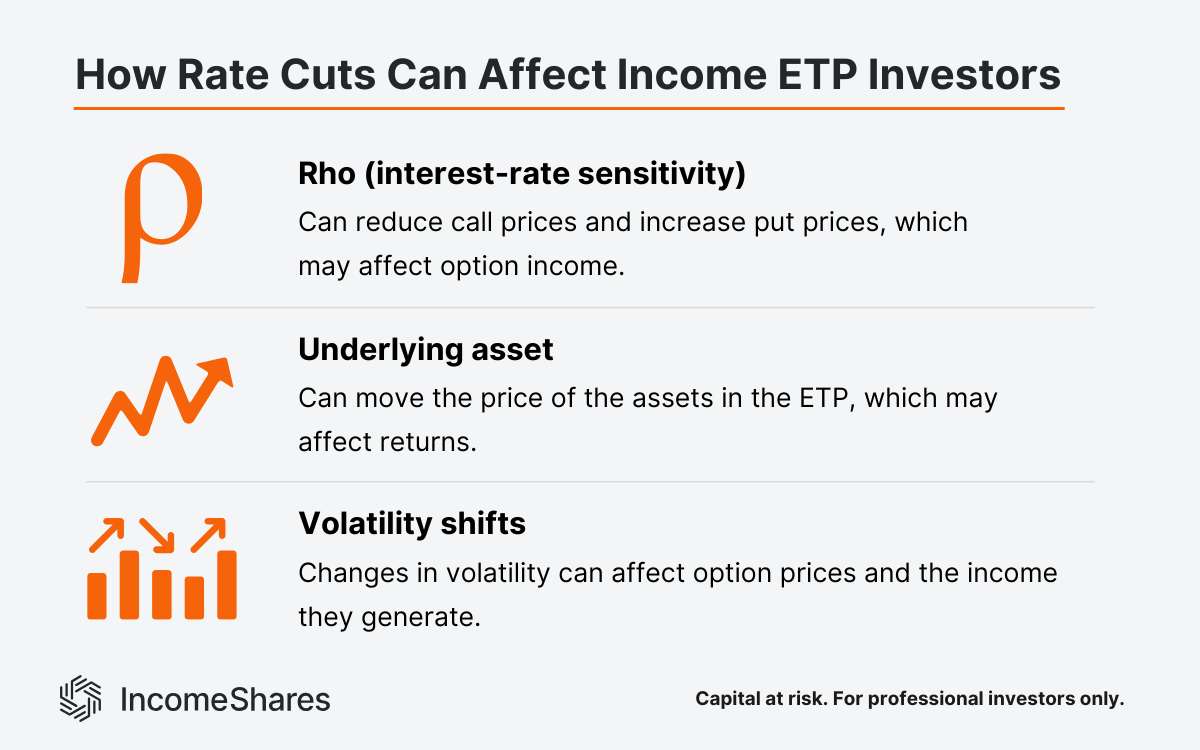Click the IncomeShares logo icon
The width and height of the screenshot is (1200, 750).
click(82, 698)
